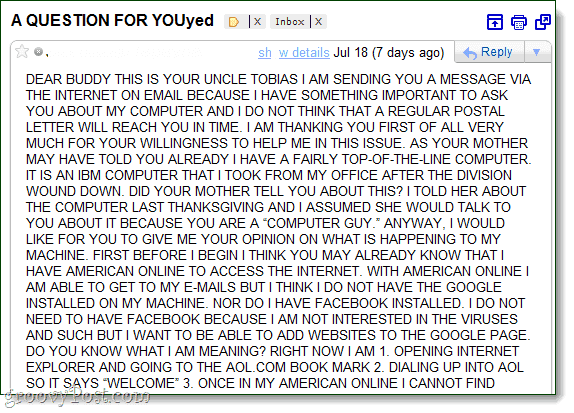Reply to the email
Screen dimensions: 574x413
489,52
